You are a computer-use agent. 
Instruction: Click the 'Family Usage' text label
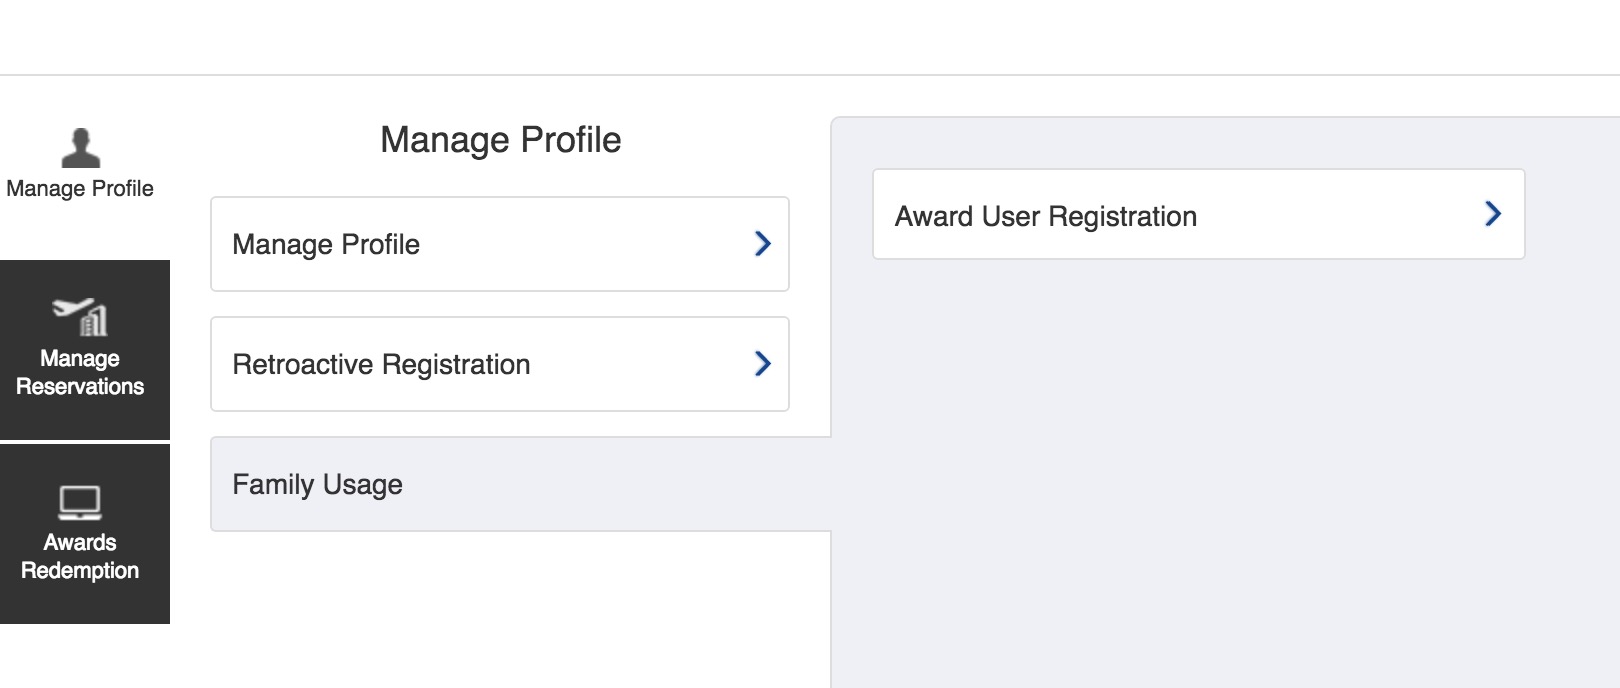(317, 485)
